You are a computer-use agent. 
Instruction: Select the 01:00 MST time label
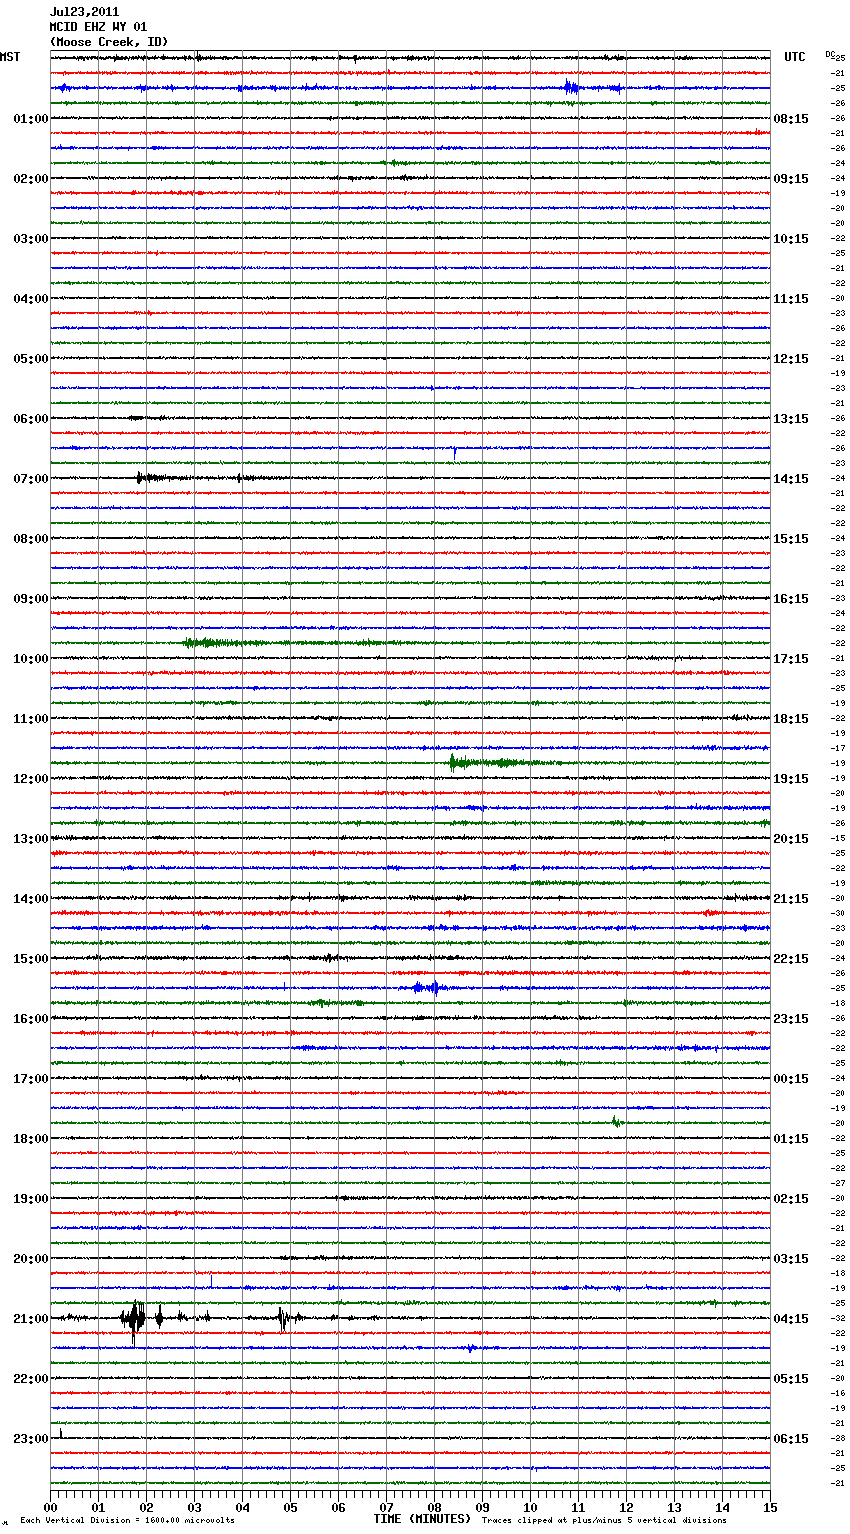[30, 119]
